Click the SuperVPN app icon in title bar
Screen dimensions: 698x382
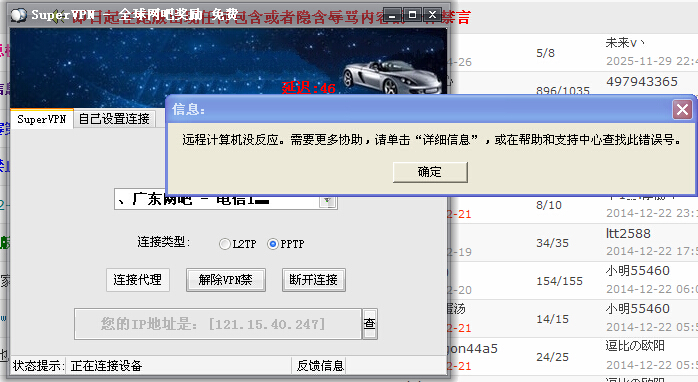[x=18, y=15]
